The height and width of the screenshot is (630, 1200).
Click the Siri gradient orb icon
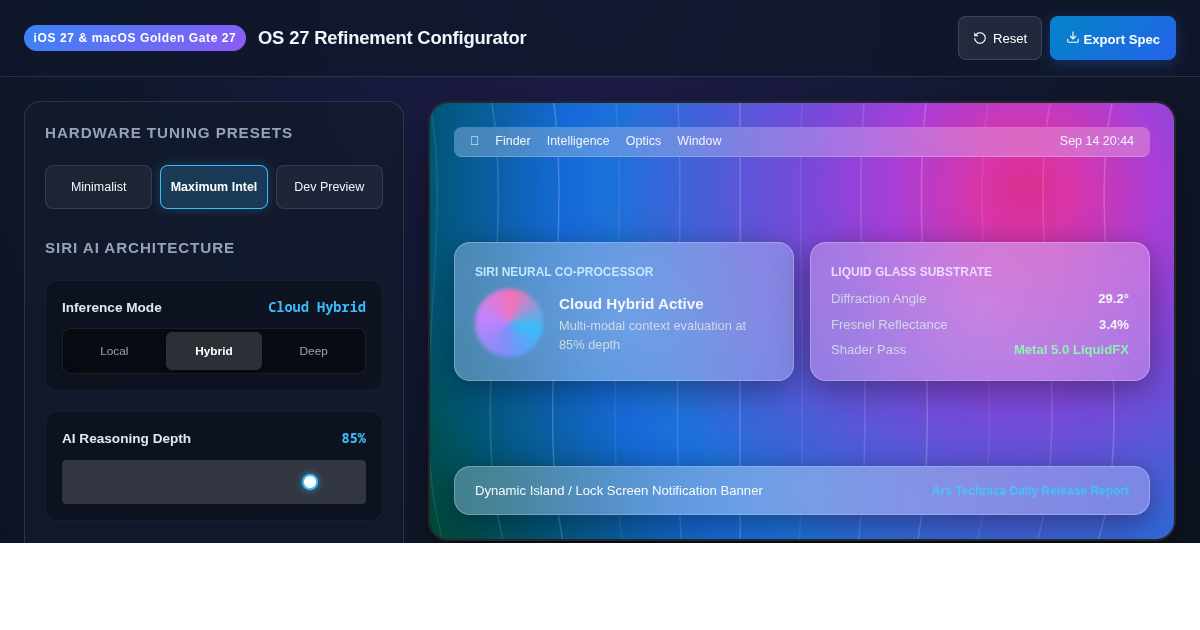[x=509, y=323]
